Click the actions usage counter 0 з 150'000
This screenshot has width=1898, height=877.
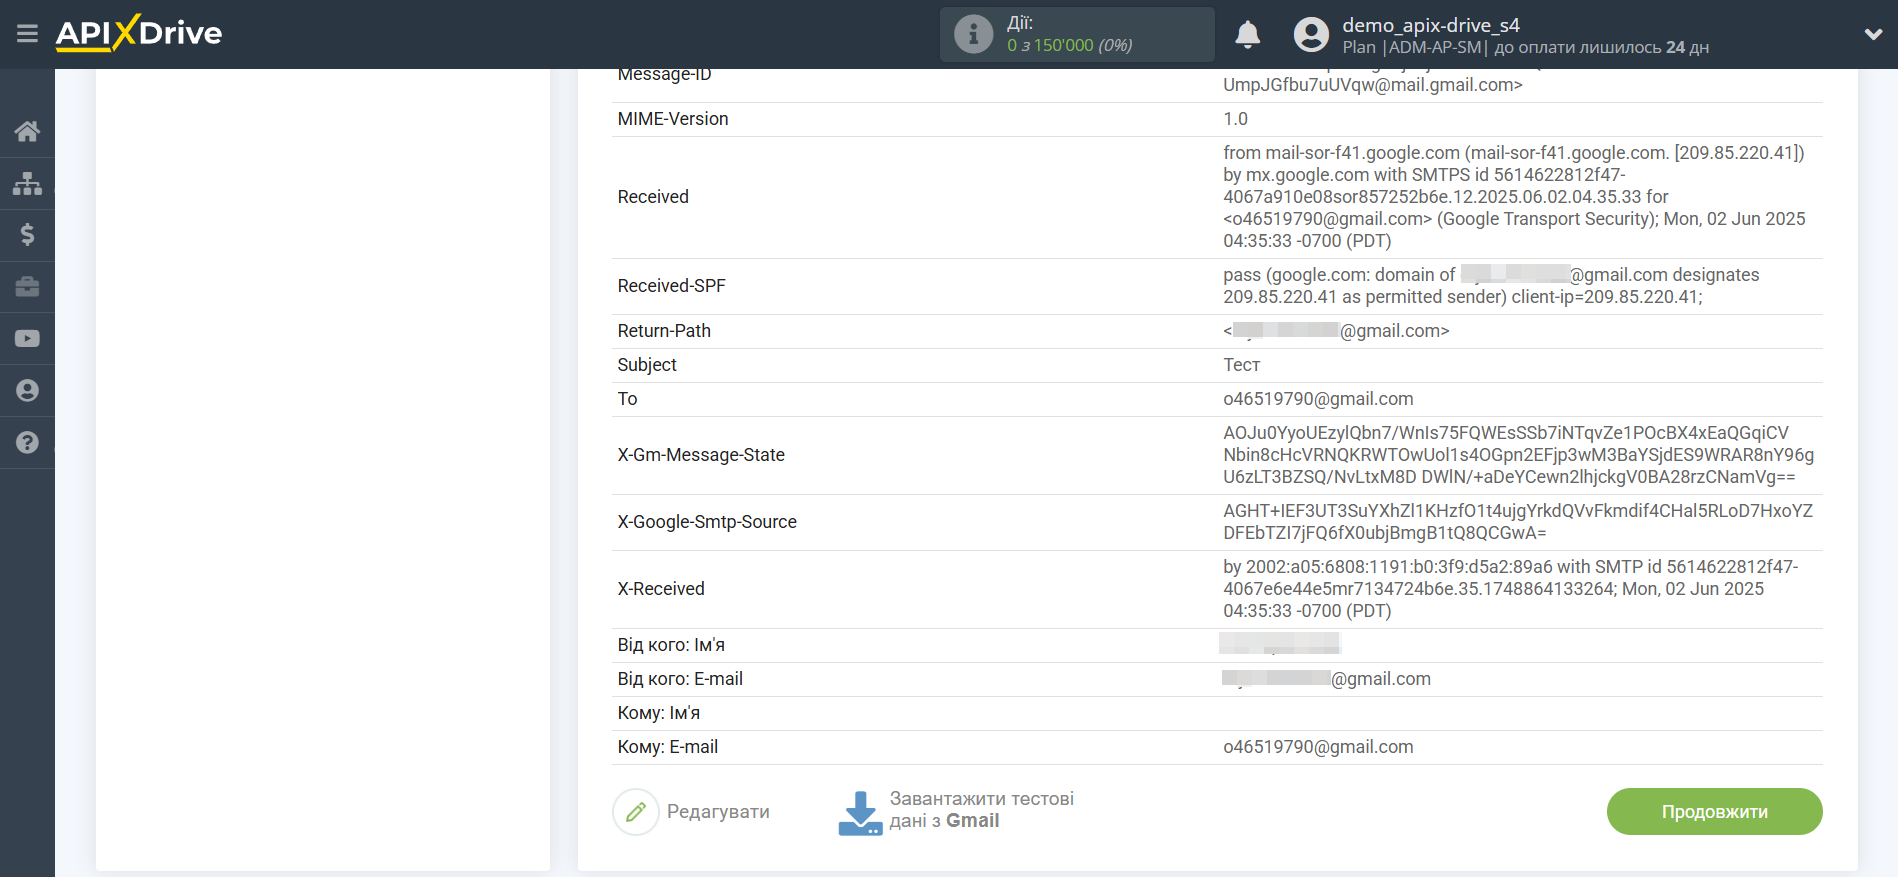[1069, 46]
